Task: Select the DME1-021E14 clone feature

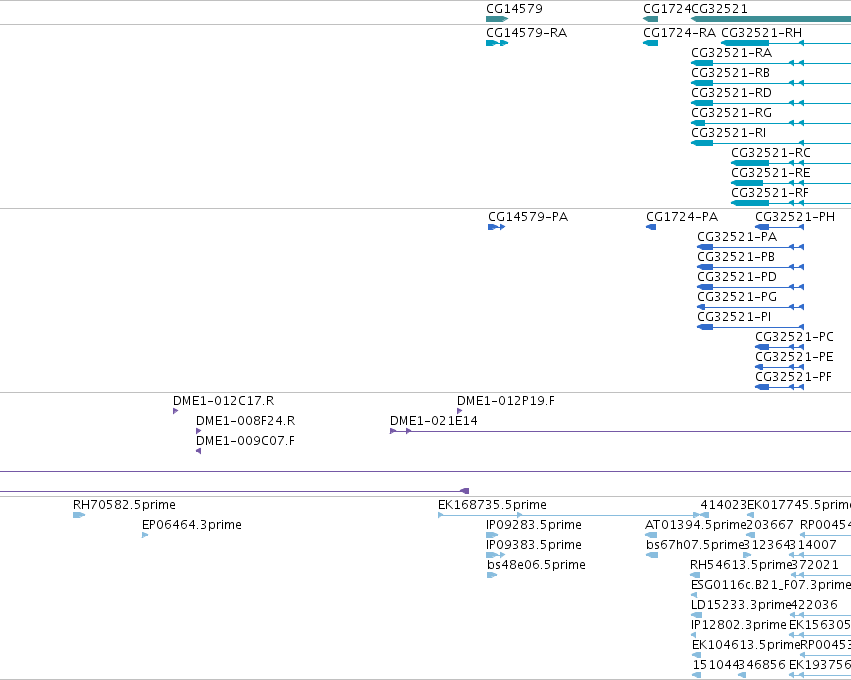Action: point(620,431)
